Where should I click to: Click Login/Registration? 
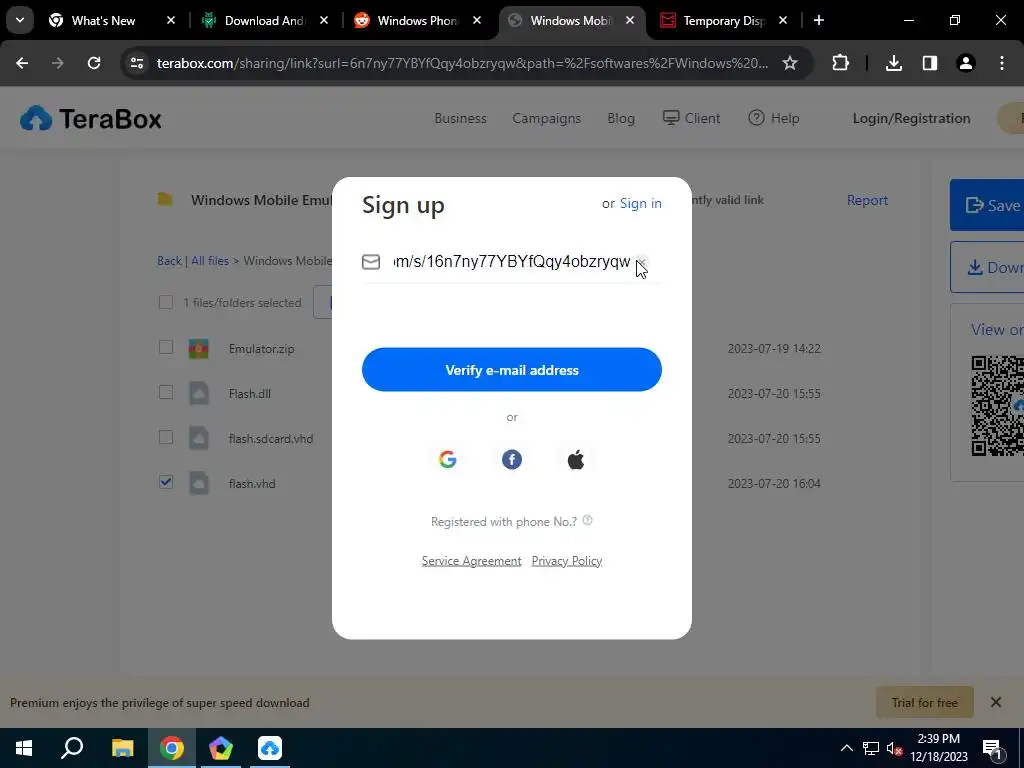(x=911, y=118)
